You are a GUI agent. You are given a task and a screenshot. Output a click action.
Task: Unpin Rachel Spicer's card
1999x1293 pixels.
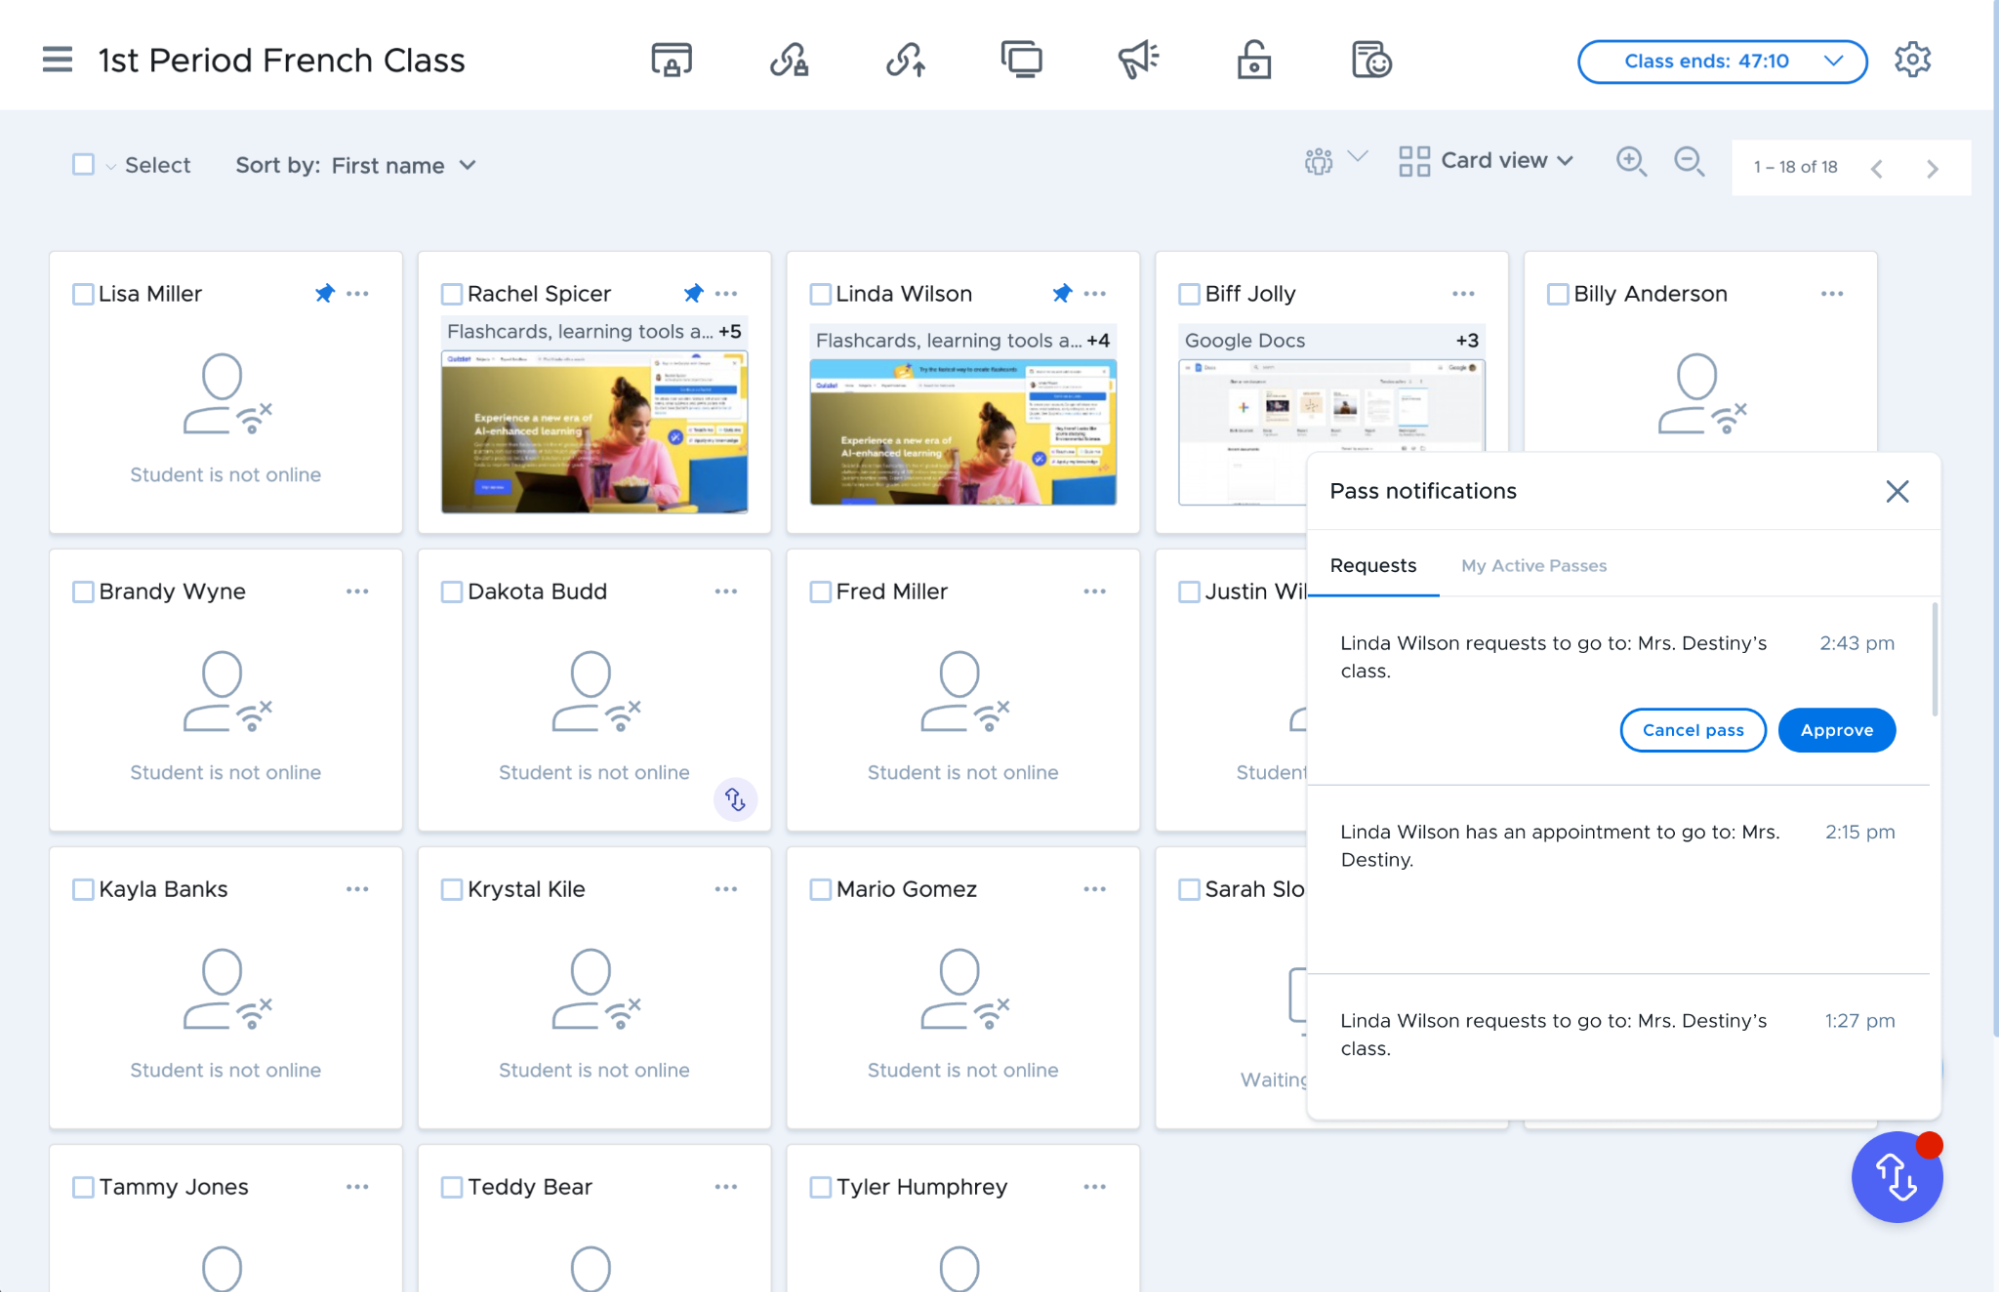coord(693,293)
